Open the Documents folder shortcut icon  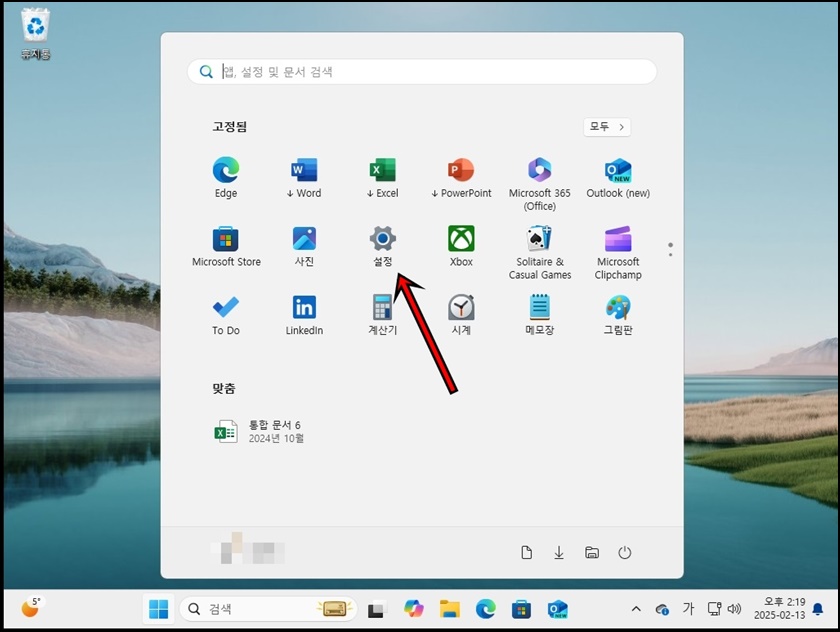(x=526, y=552)
